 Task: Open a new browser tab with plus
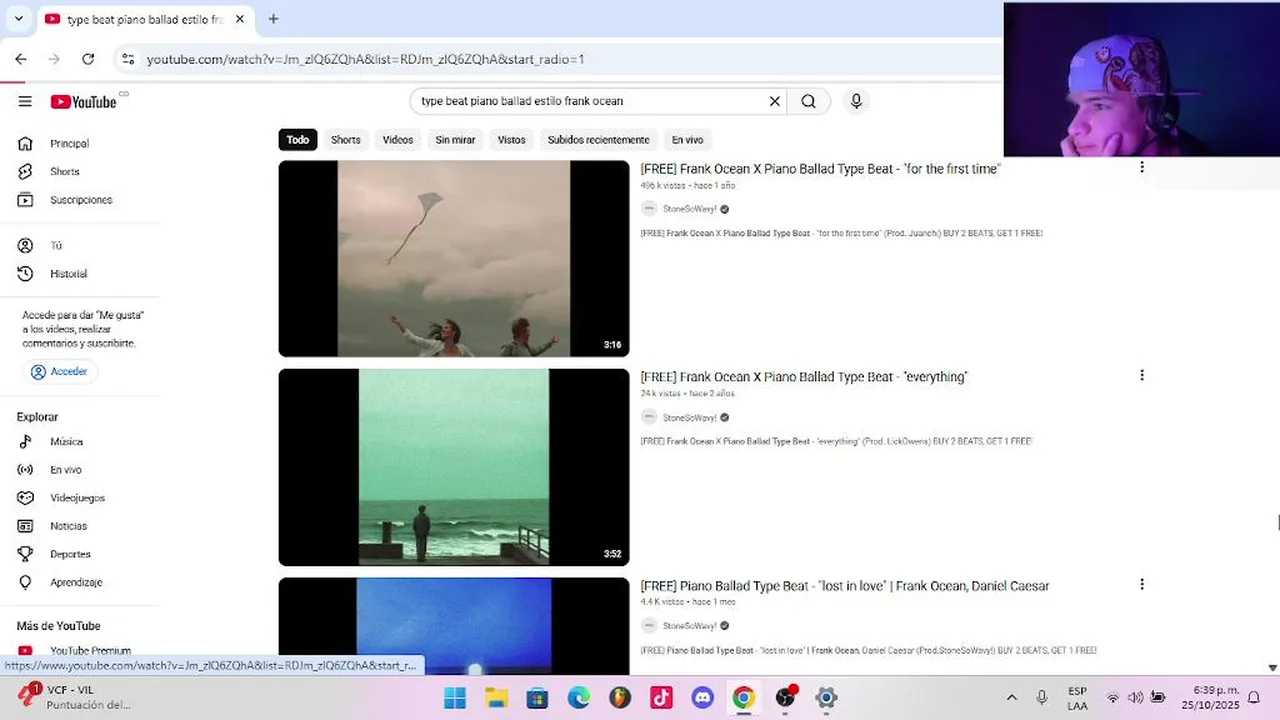273,19
